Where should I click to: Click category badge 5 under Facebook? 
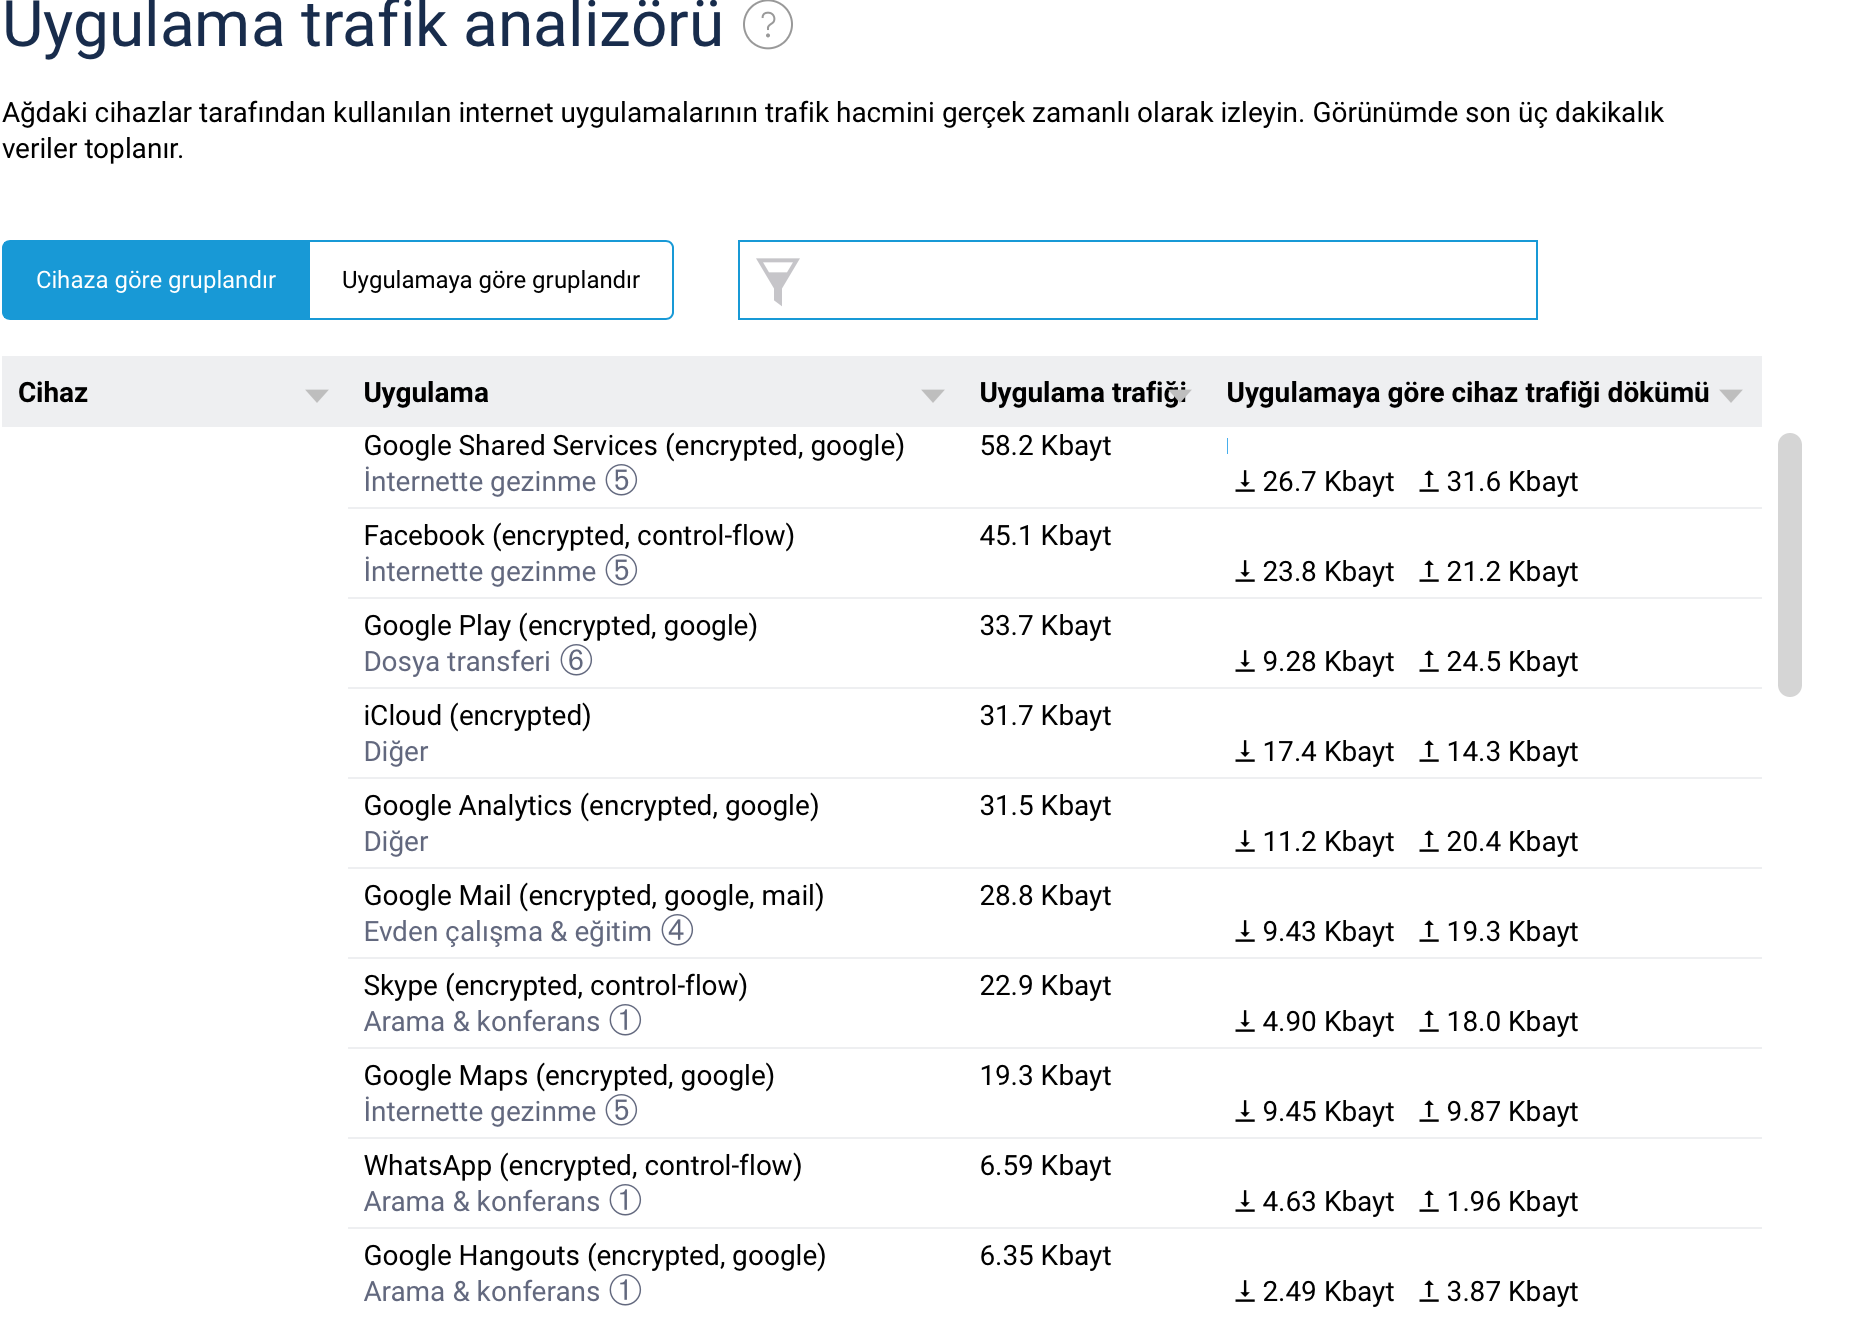click(x=621, y=571)
